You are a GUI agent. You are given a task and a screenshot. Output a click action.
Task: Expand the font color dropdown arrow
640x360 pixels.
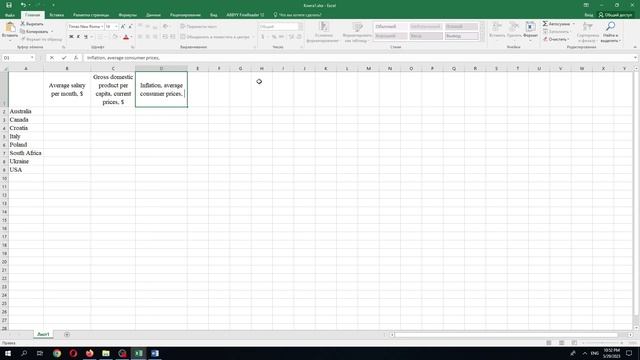coord(131,37)
